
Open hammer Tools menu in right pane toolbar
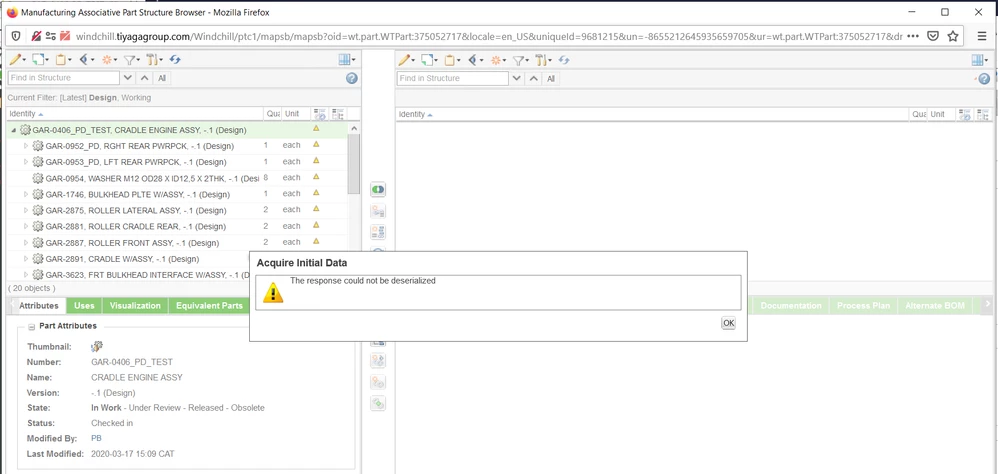[x=544, y=60]
